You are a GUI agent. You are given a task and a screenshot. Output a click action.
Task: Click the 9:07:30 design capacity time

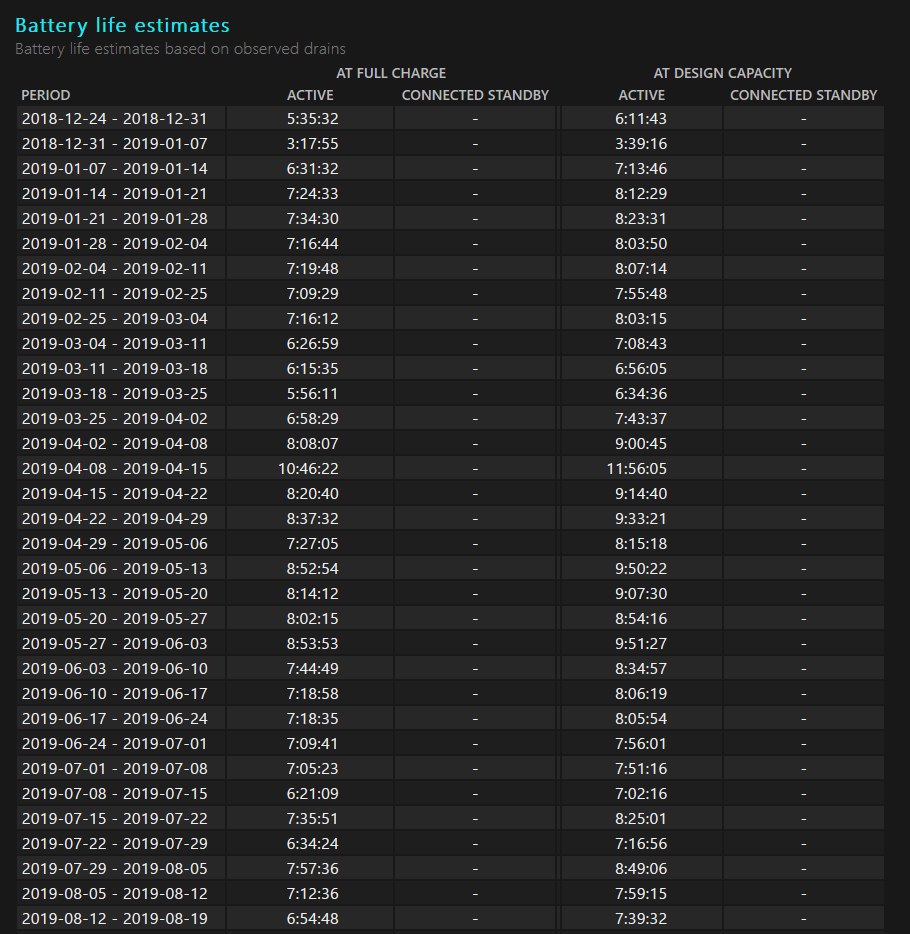[641, 594]
